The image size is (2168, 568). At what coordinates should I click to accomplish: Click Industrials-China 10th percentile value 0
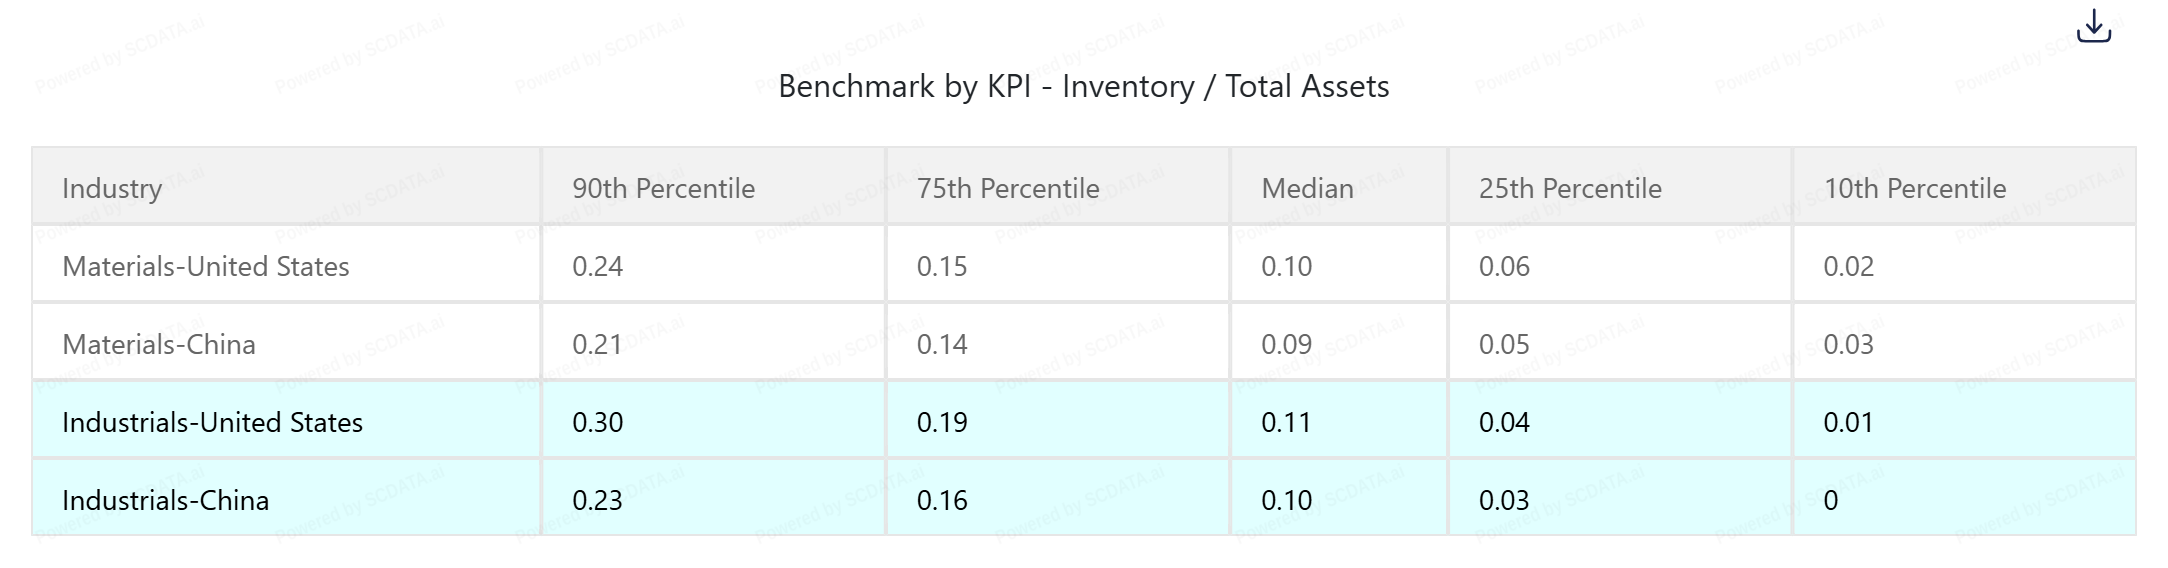point(1831,500)
